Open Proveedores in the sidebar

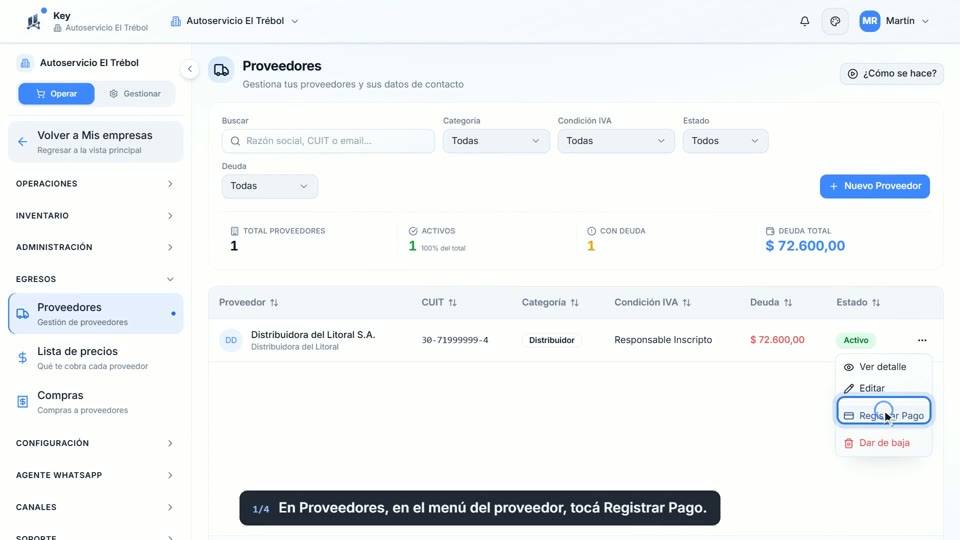click(x=96, y=313)
